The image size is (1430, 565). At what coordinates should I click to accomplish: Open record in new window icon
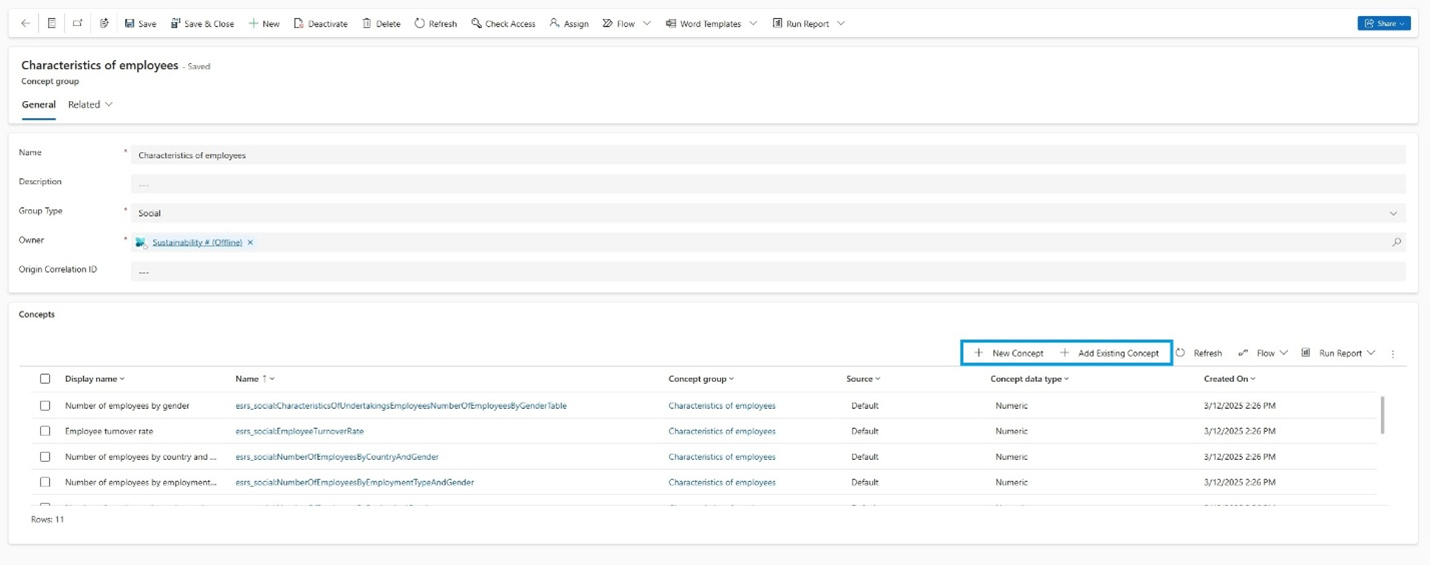pyautogui.click(x=77, y=23)
